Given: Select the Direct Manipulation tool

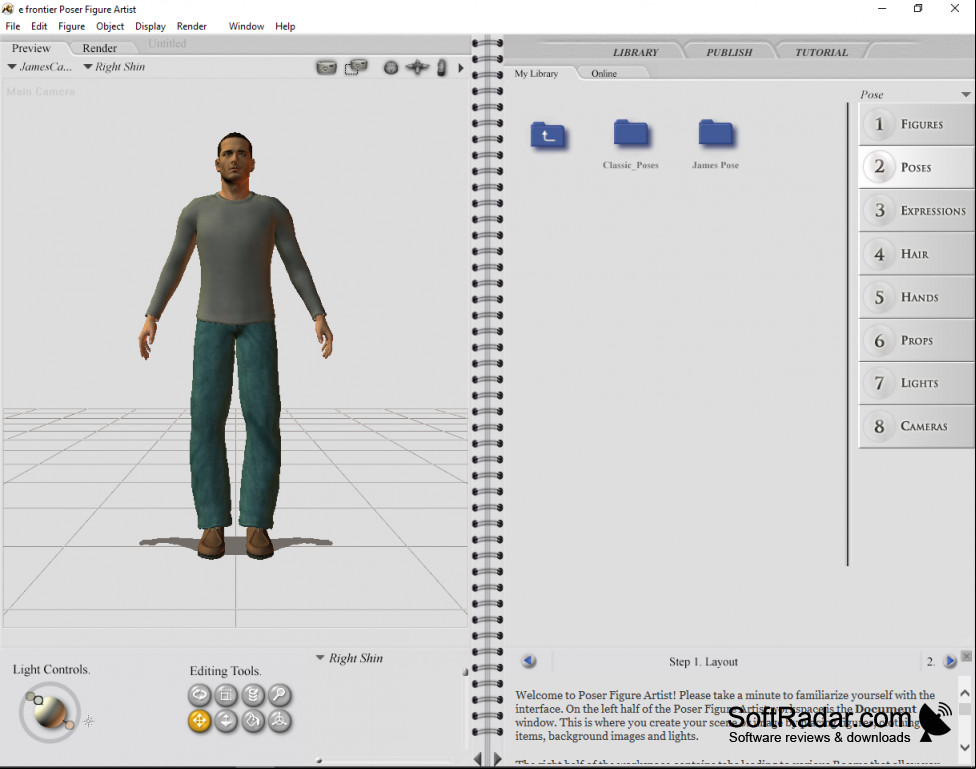Looking at the screenshot, I should 279,720.
